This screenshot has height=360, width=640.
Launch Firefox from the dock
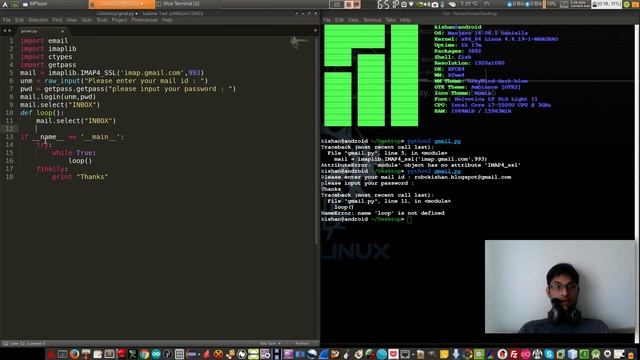coord(74,354)
